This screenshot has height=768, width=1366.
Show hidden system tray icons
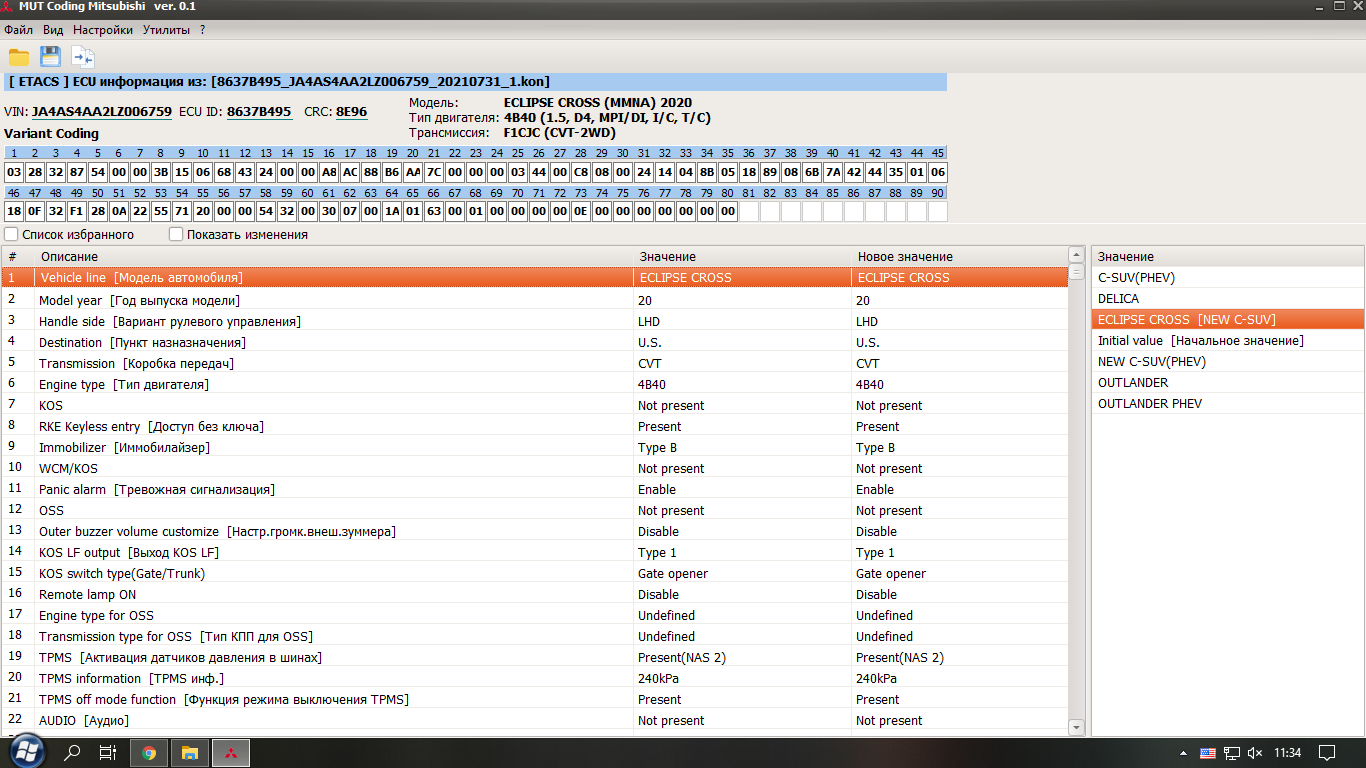click(1186, 753)
